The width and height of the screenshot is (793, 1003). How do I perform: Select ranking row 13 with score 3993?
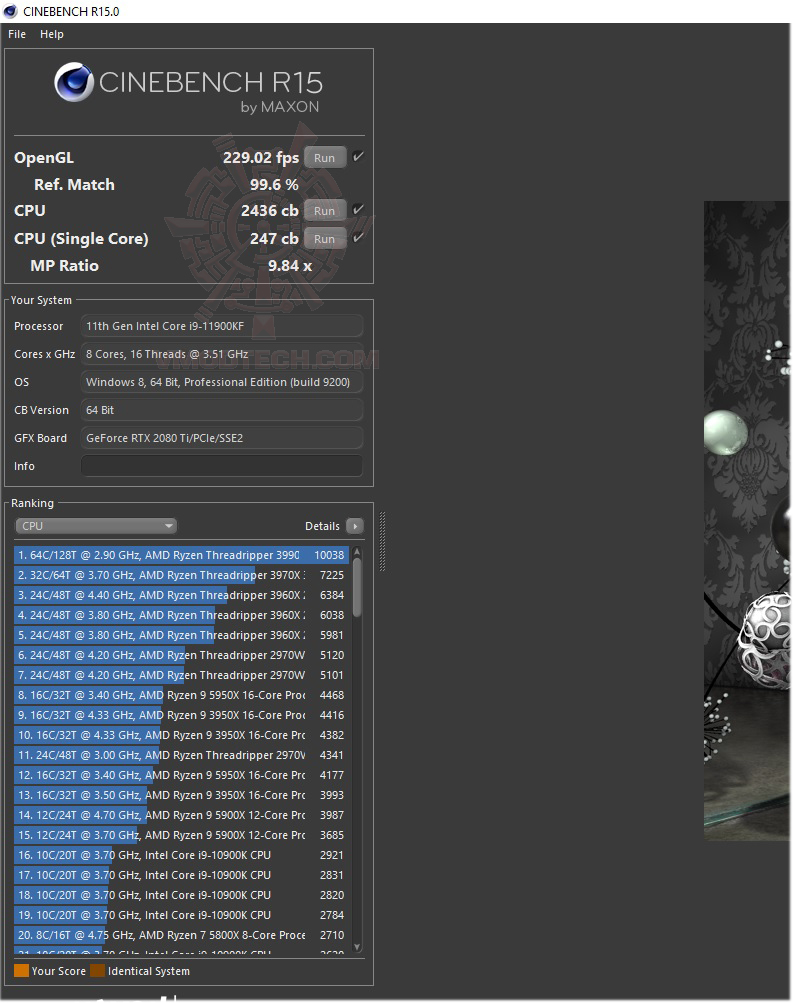[182, 795]
